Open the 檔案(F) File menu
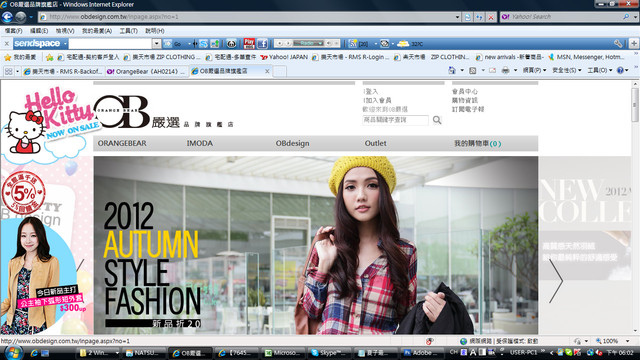The width and height of the screenshot is (640, 360). click(x=13, y=31)
